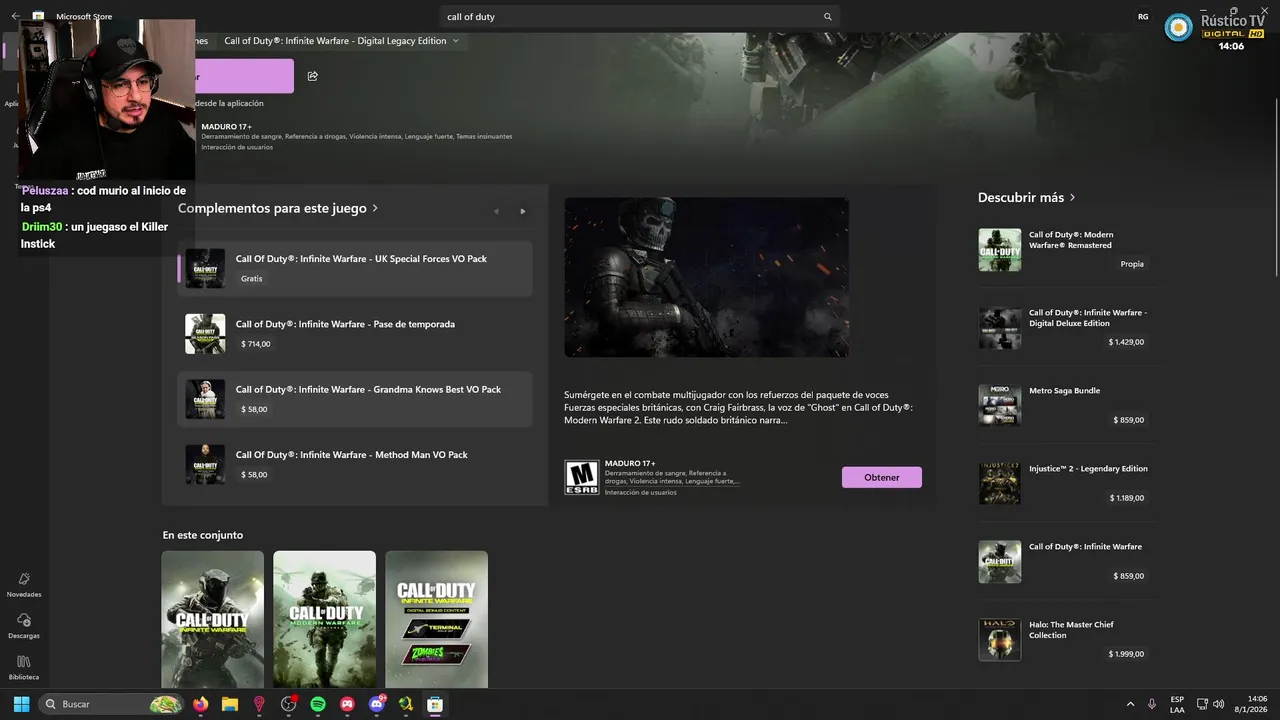Click the Halo Master Chief Collection thumbnail

click(999, 639)
